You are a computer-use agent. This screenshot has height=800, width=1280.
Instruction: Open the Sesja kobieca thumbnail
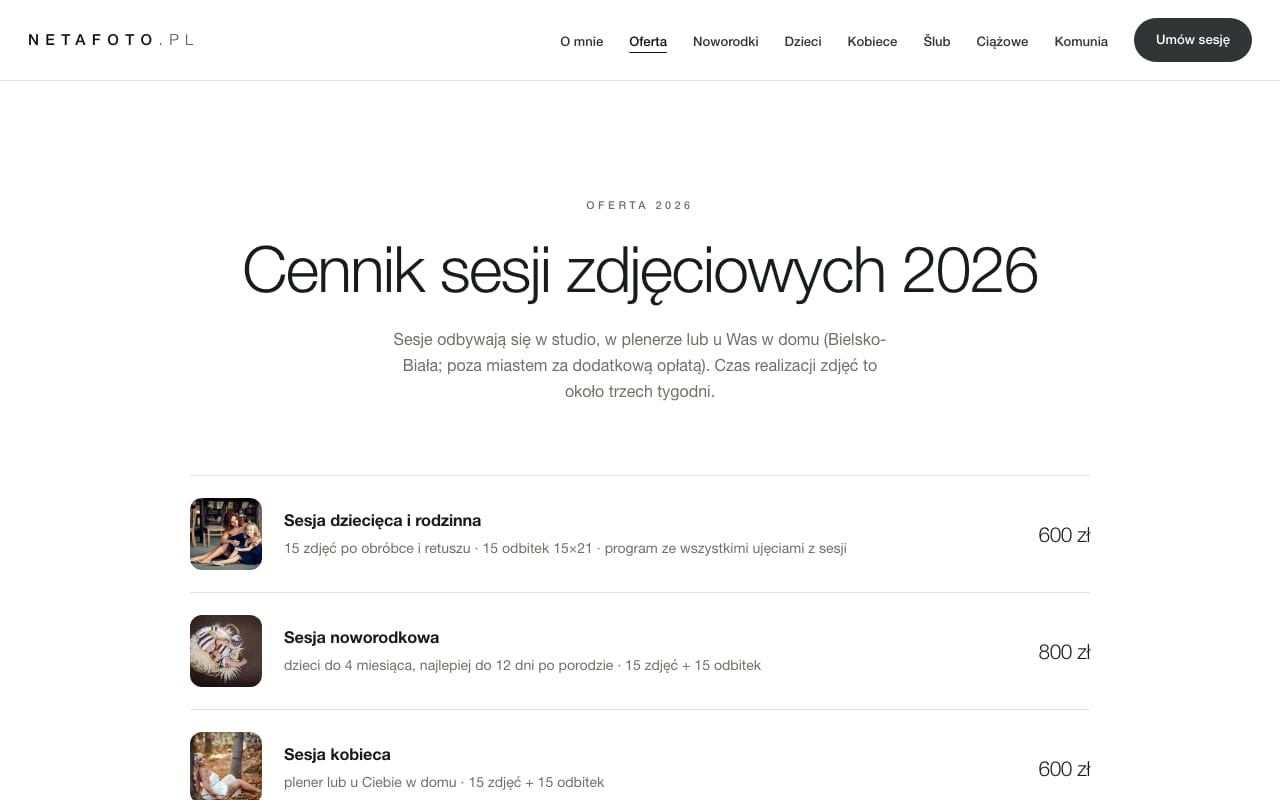(226, 766)
